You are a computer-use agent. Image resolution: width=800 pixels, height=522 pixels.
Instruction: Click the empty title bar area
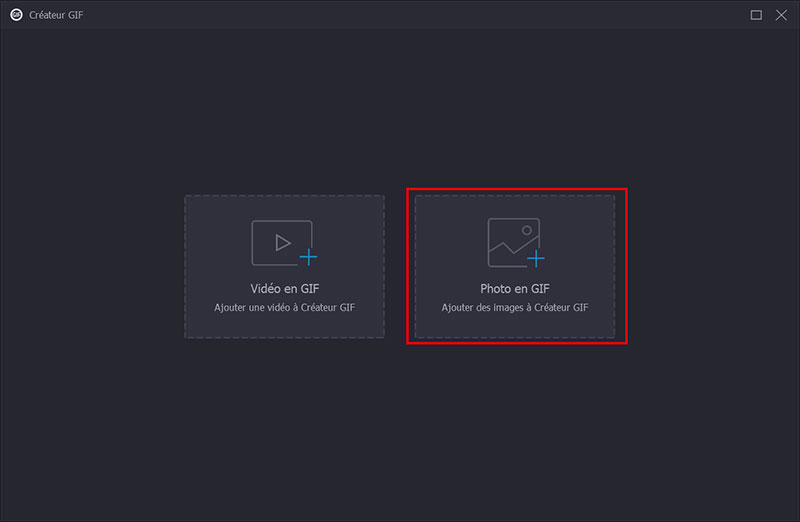(x=400, y=15)
